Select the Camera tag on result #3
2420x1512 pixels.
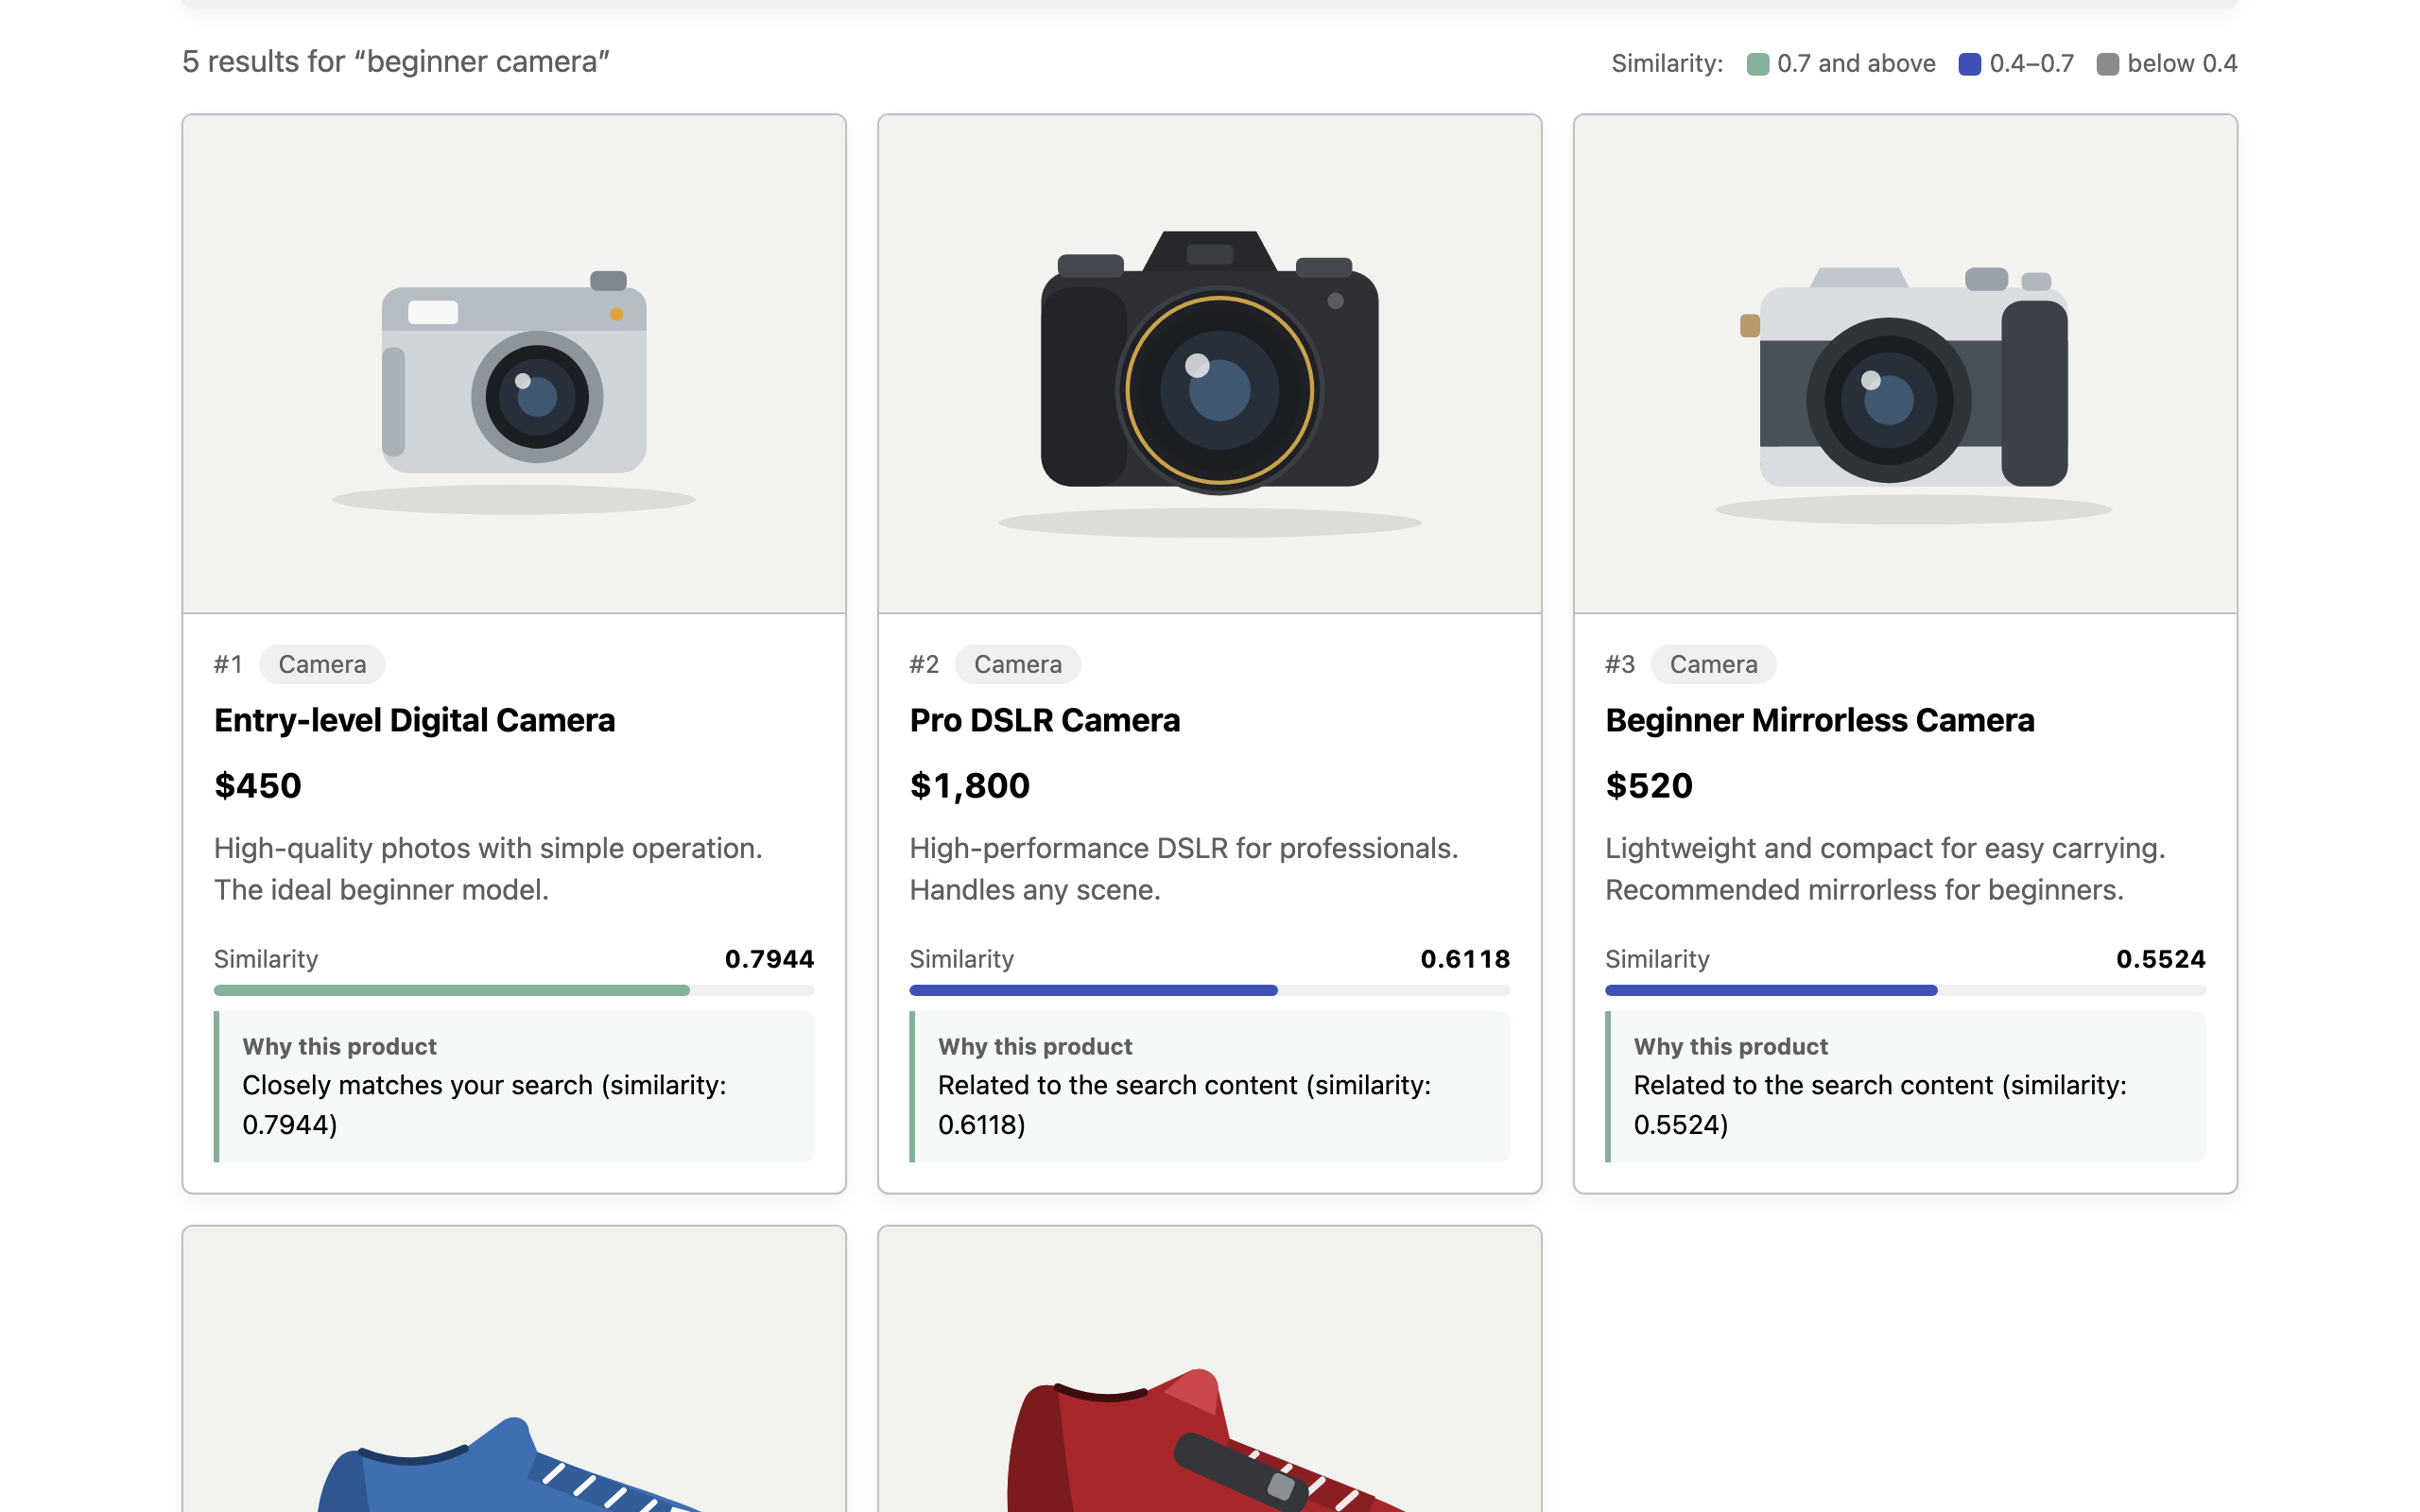click(1713, 664)
